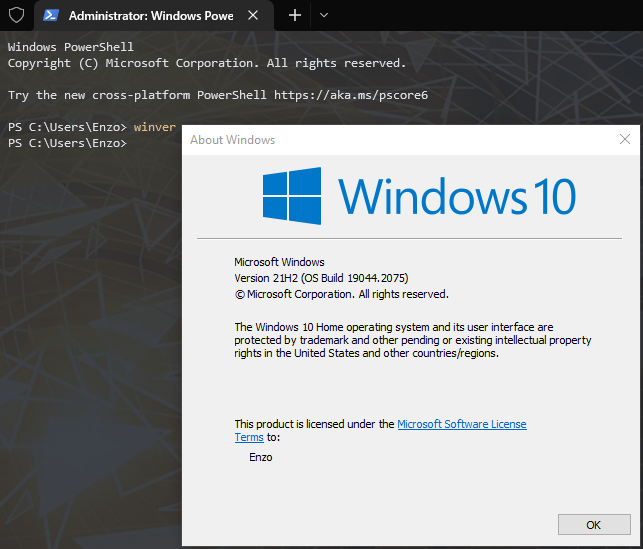Click the Windows 10 Home trademark paragraph
The image size is (643, 549).
click(413, 340)
